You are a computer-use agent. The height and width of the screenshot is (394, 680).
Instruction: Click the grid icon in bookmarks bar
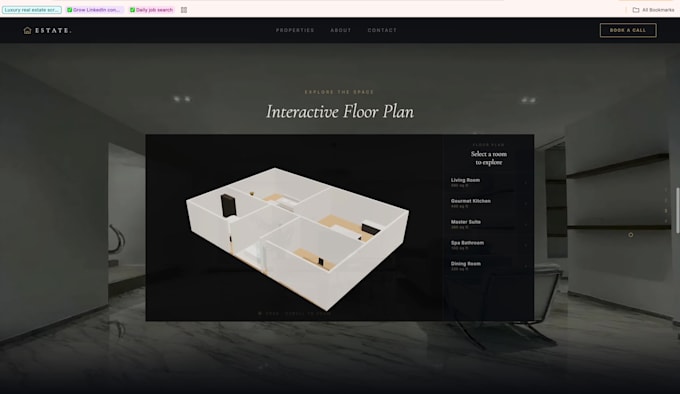pos(184,10)
